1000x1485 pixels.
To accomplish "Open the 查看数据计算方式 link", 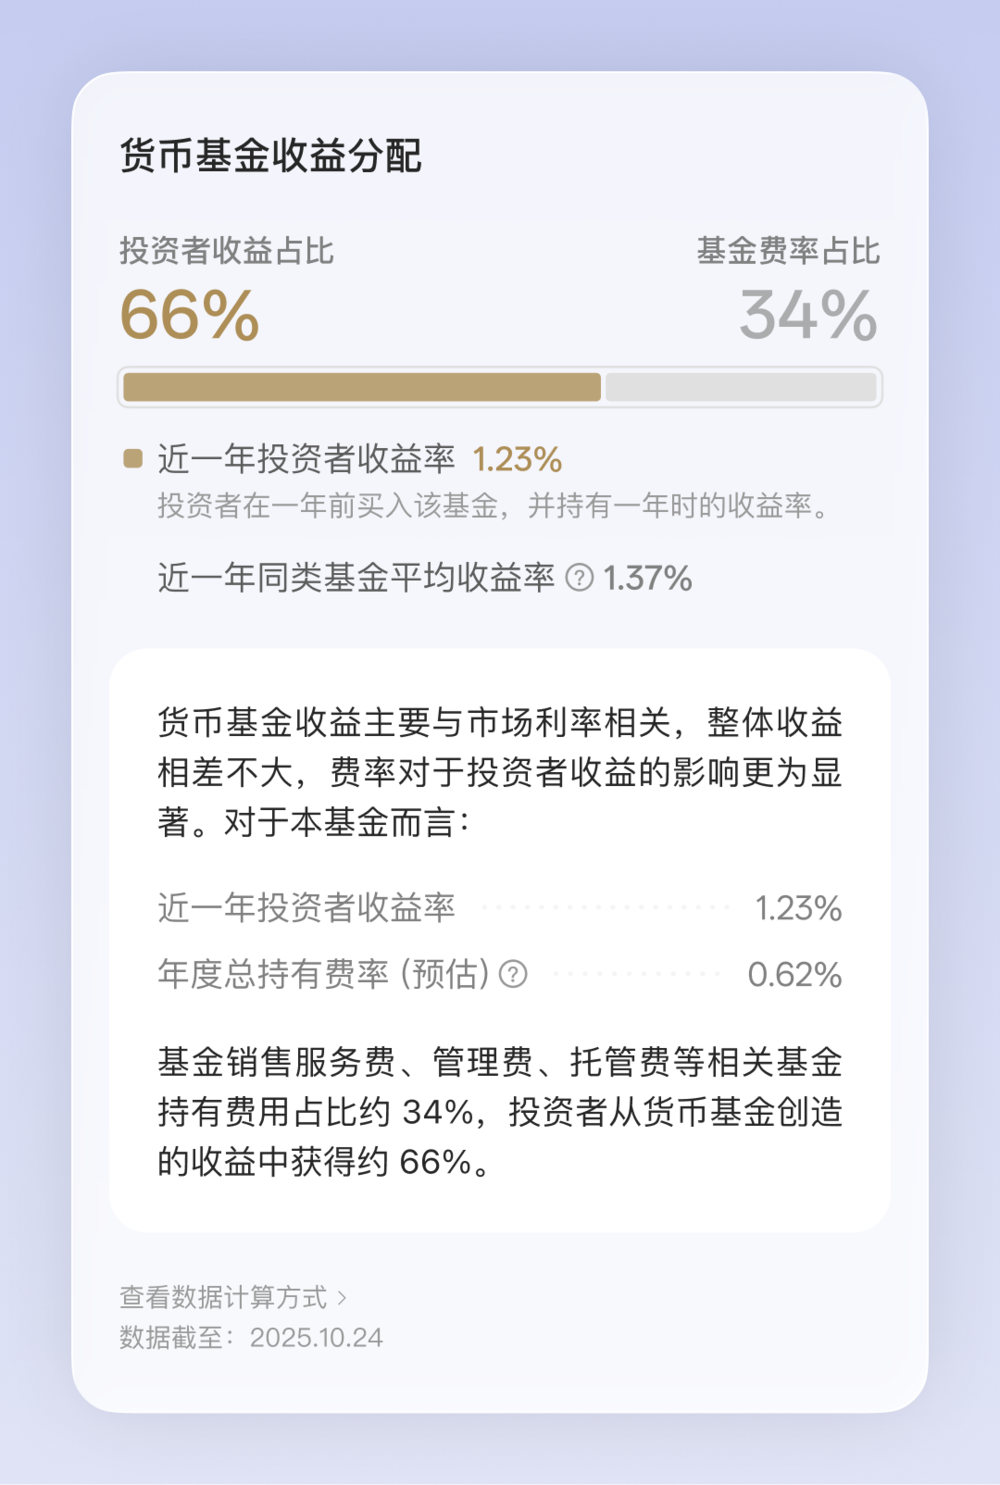I will 223,1297.
